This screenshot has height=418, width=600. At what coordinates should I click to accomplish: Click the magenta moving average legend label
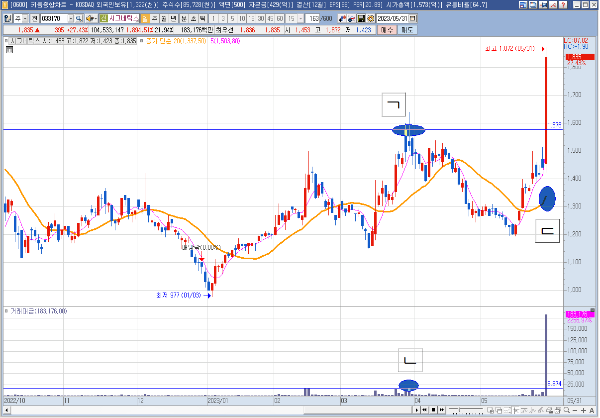(x=225, y=41)
